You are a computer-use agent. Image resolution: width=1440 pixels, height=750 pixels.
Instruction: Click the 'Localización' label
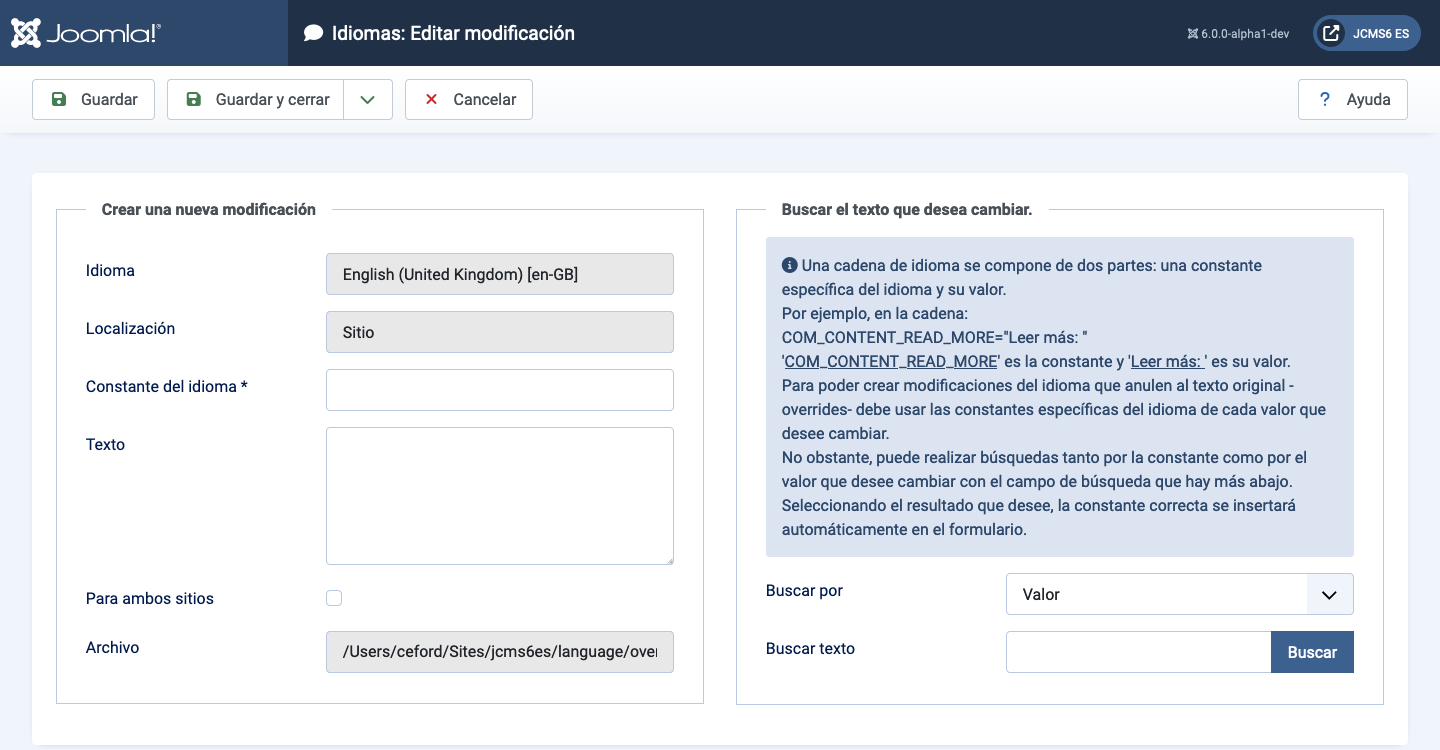click(131, 328)
